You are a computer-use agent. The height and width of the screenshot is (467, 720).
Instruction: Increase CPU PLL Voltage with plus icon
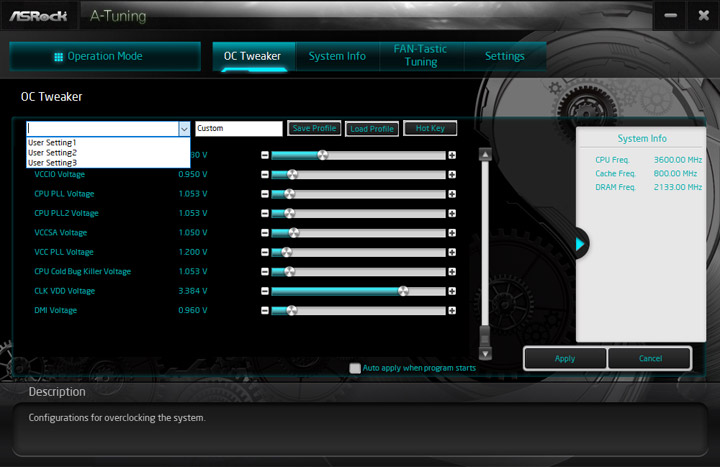(452, 194)
